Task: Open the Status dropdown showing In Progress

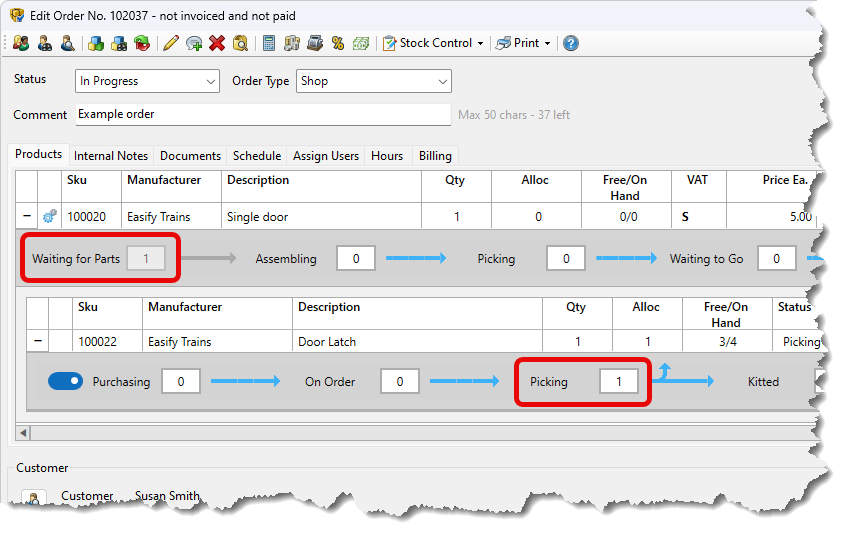Action: pyautogui.click(x=147, y=81)
